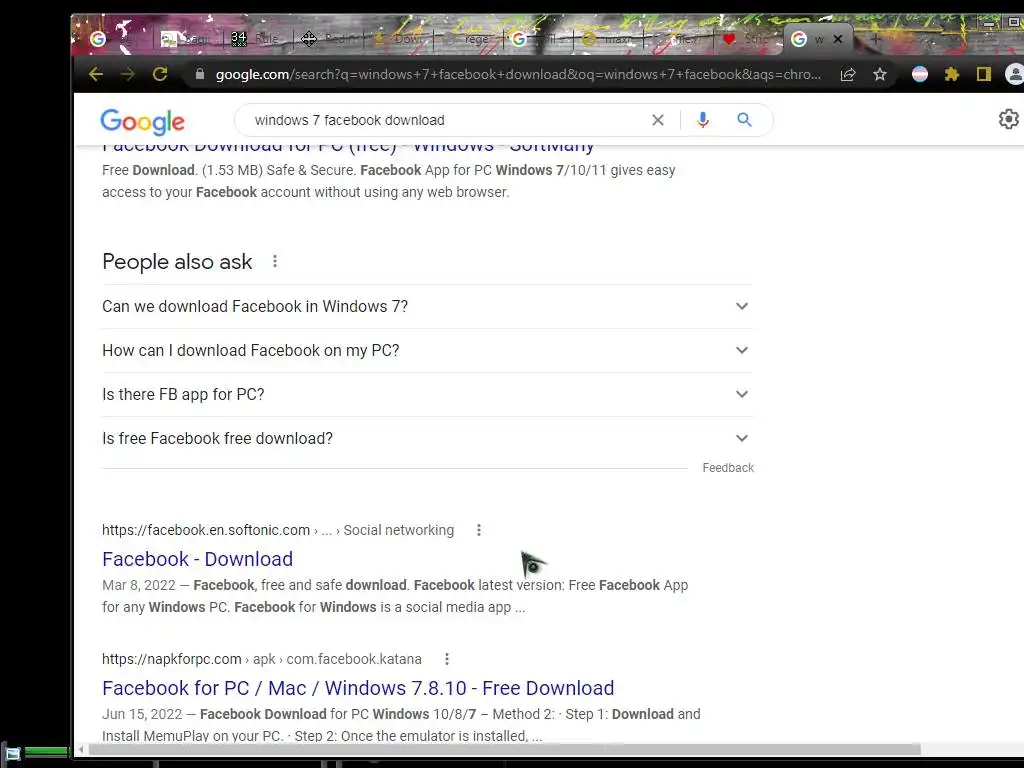The image size is (1024, 768).
Task: Expand 'How can I download Facebook on my PC?'
Action: (x=428, y=351)
